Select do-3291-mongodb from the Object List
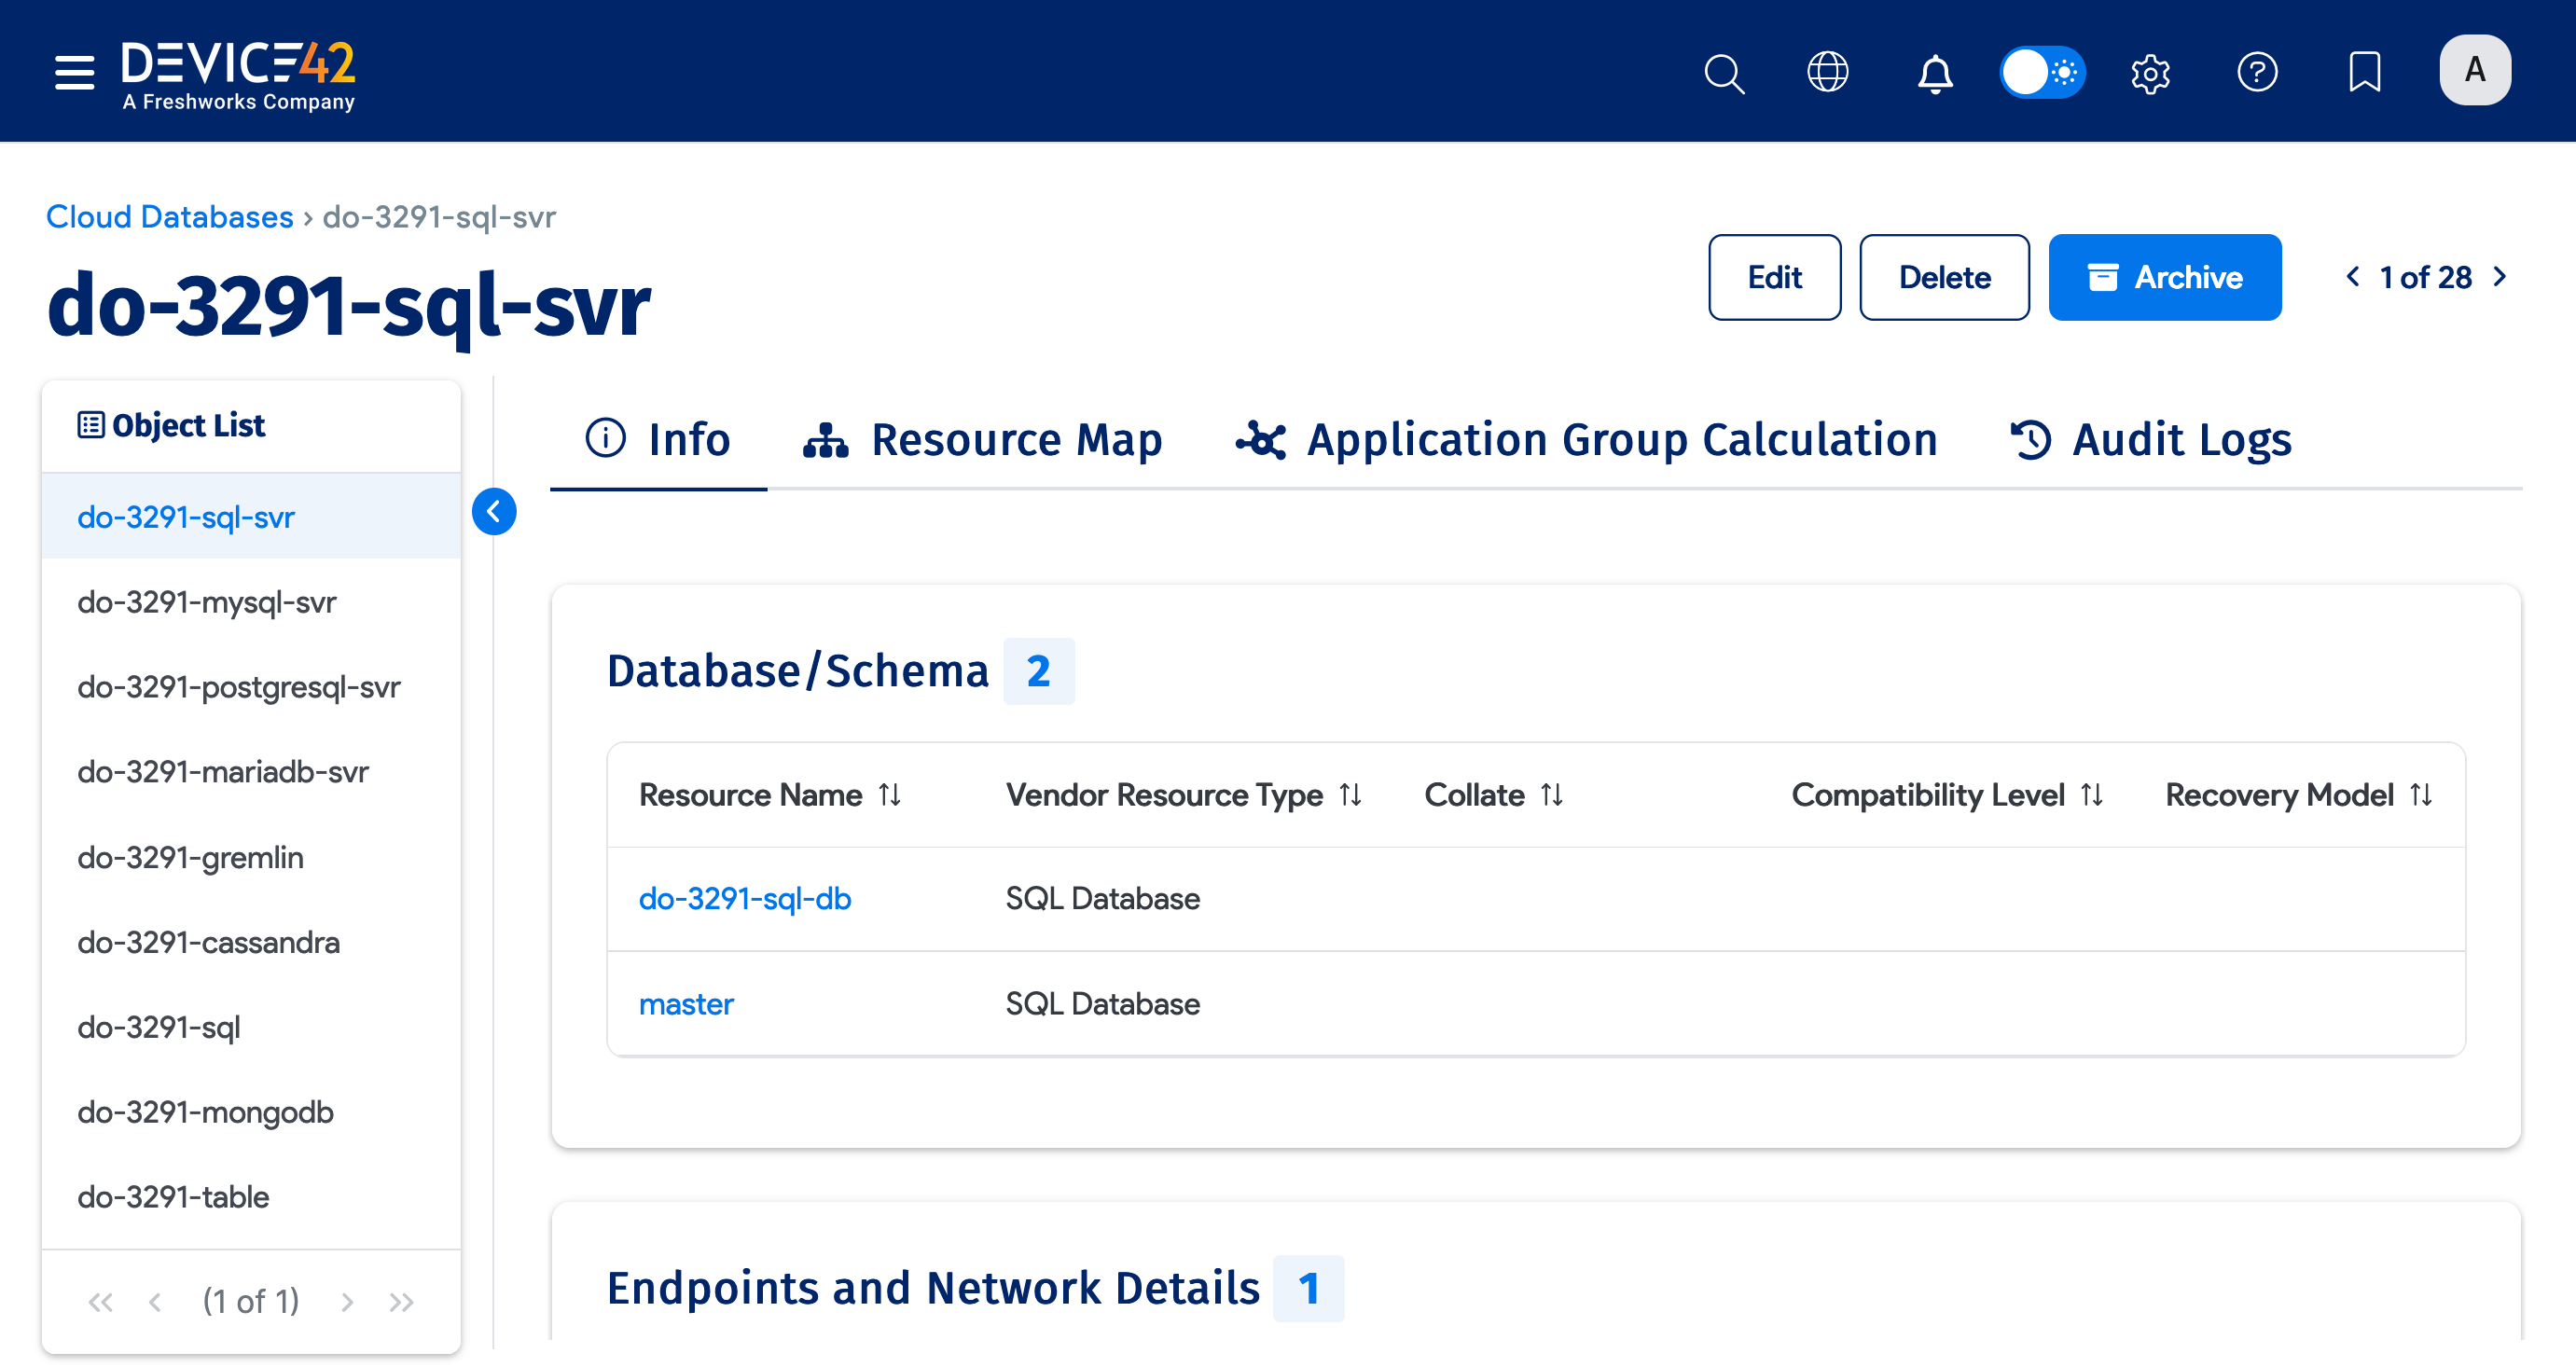The image size is (2576, 1367). pyautogui.click(x=205, y=1112)
